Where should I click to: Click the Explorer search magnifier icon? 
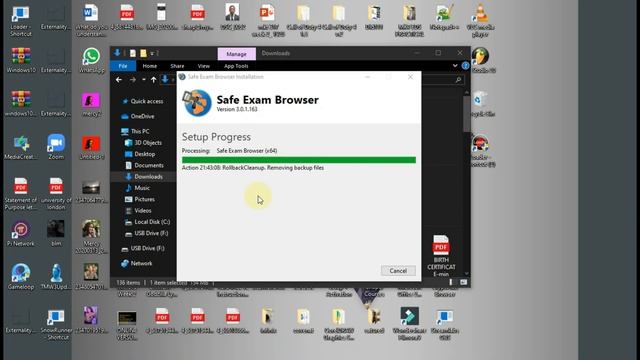(x=458, y=80)
